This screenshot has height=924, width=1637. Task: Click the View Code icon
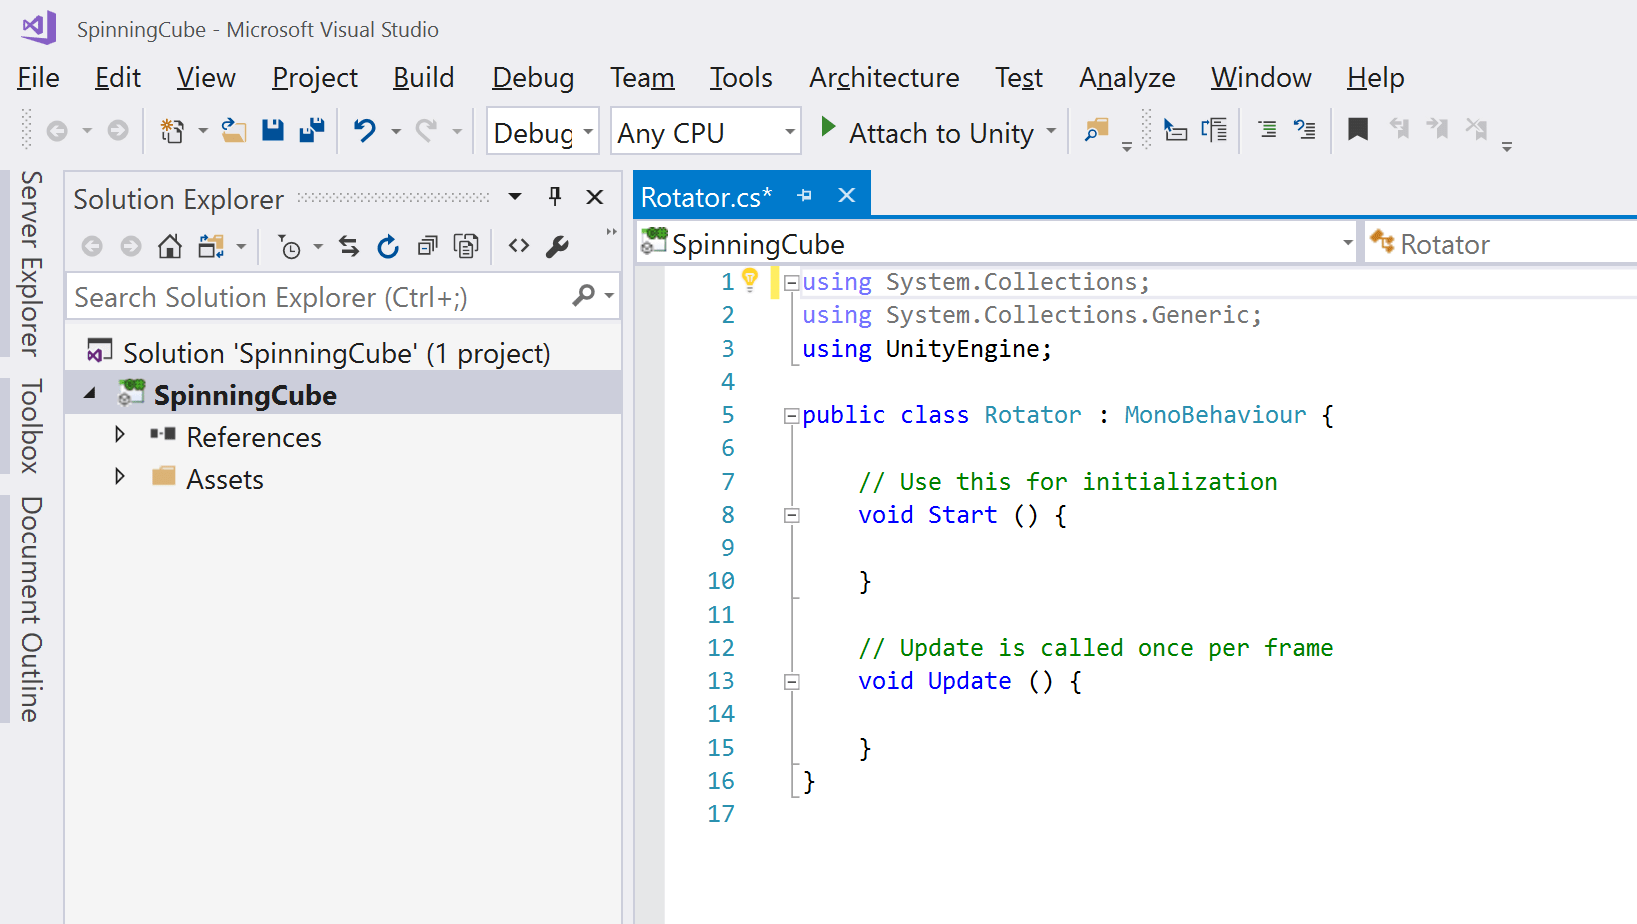click(x=518, y=245)
